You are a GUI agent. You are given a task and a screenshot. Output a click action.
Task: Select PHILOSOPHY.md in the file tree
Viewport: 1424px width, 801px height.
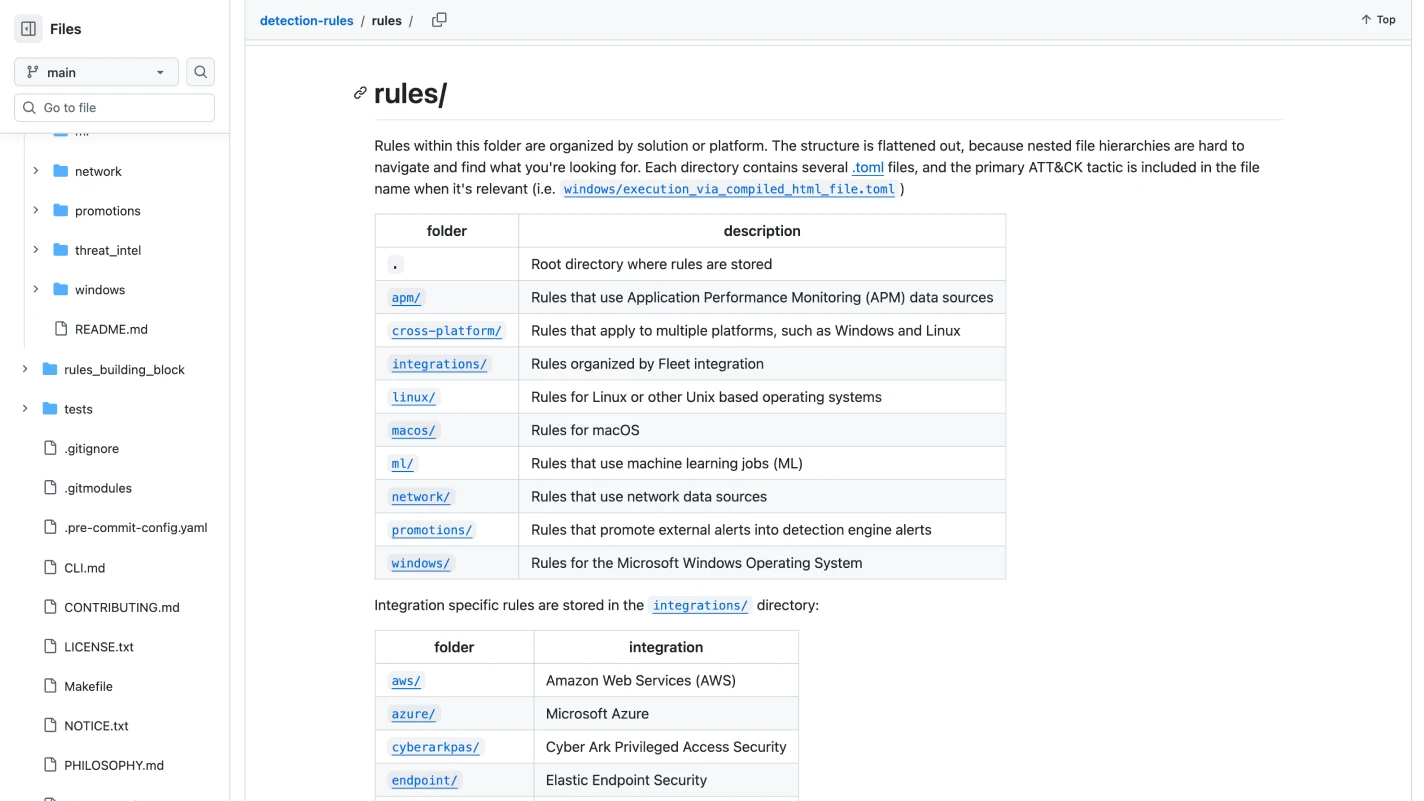coord(114,765)
